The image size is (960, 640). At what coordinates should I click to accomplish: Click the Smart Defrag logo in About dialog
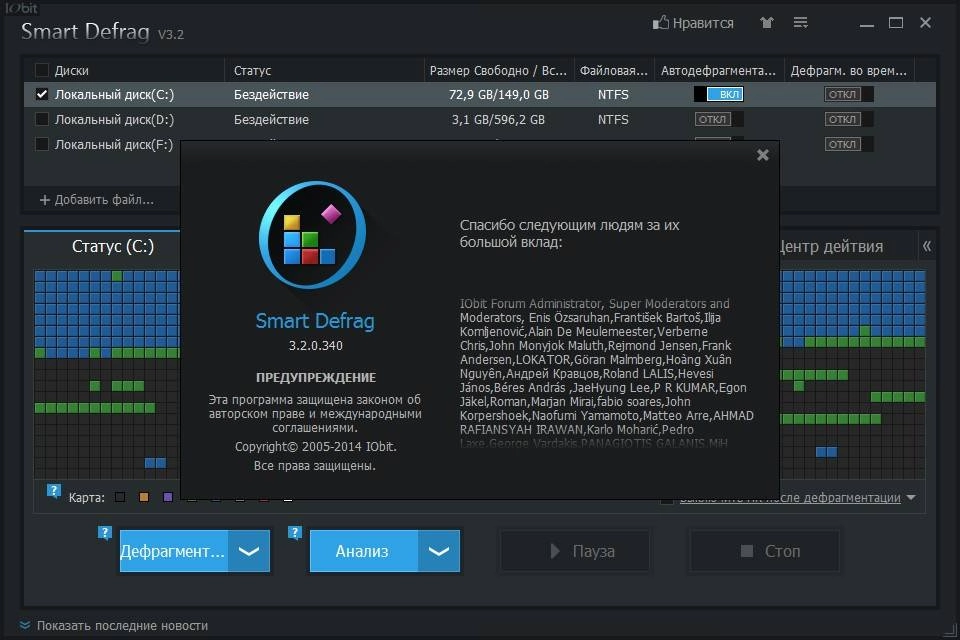point(313,235)
